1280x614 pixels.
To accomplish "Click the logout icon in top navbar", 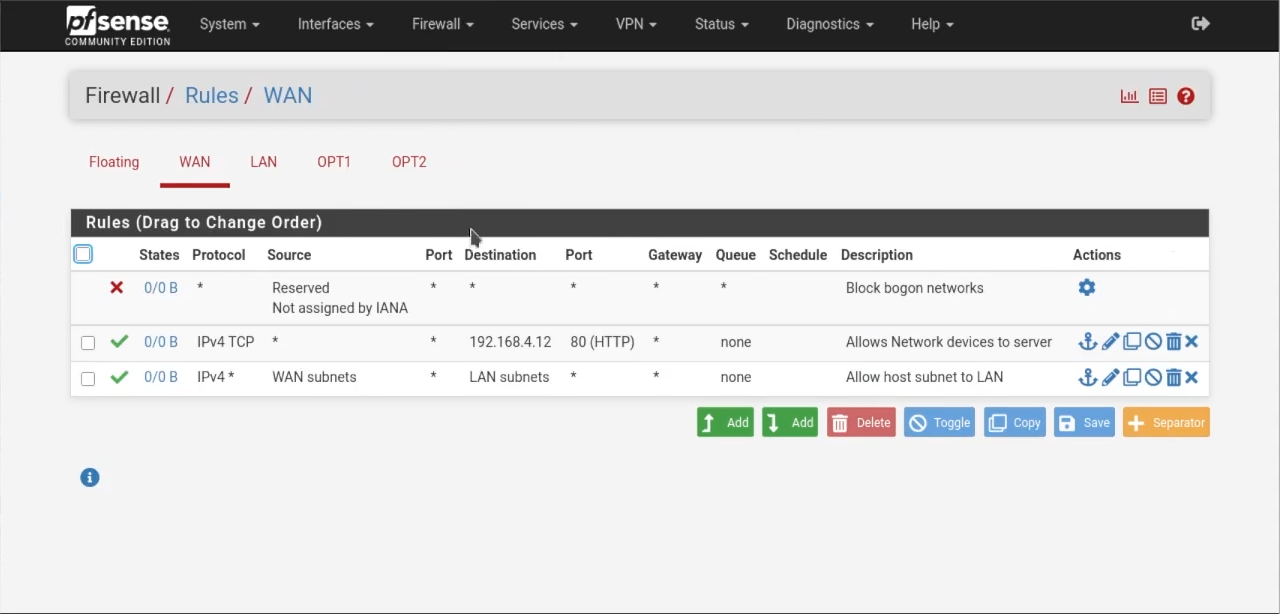I will (1200, 24).
